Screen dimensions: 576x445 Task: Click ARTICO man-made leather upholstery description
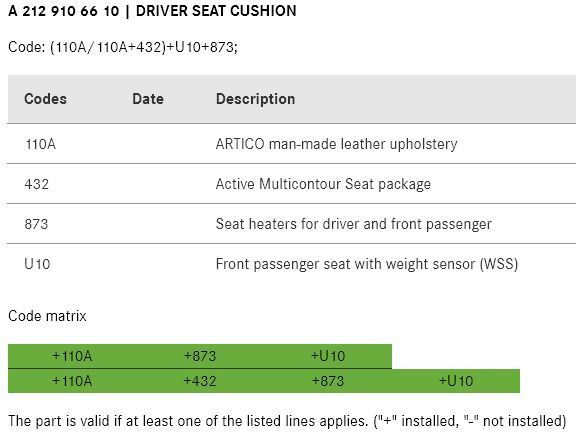(x=336, y=144)
